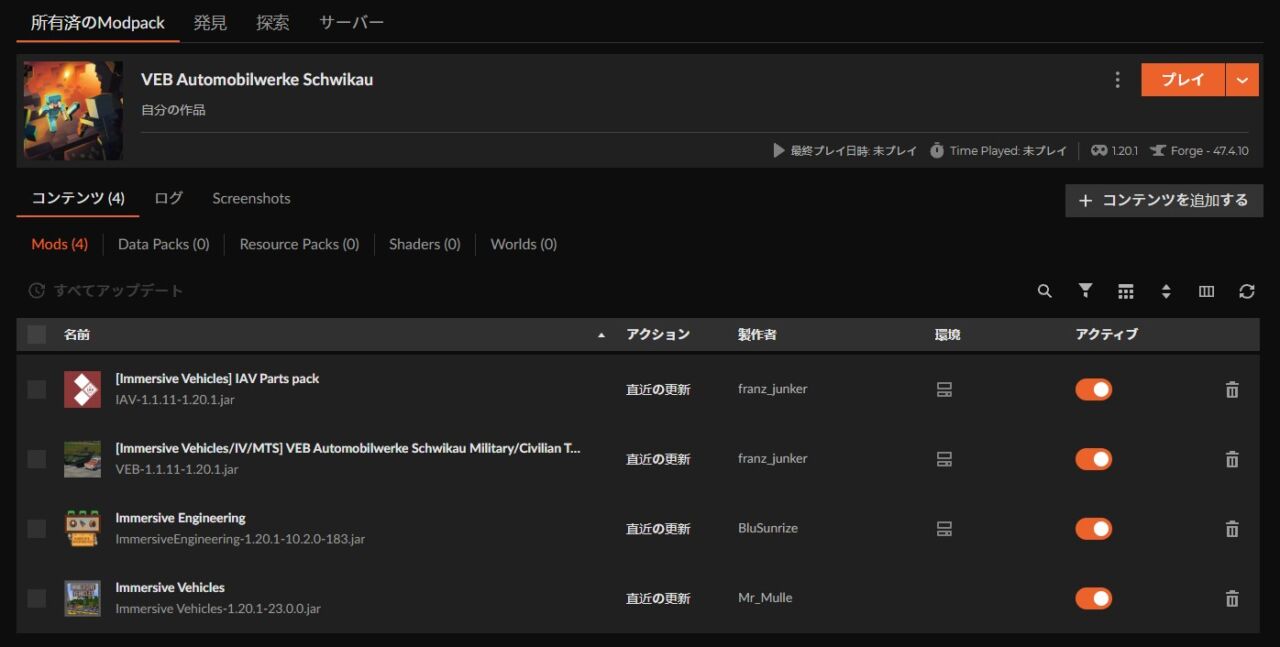Click the 名前 column sort arrow
Screen dimensions: 1280x647
tap(601, 334)
